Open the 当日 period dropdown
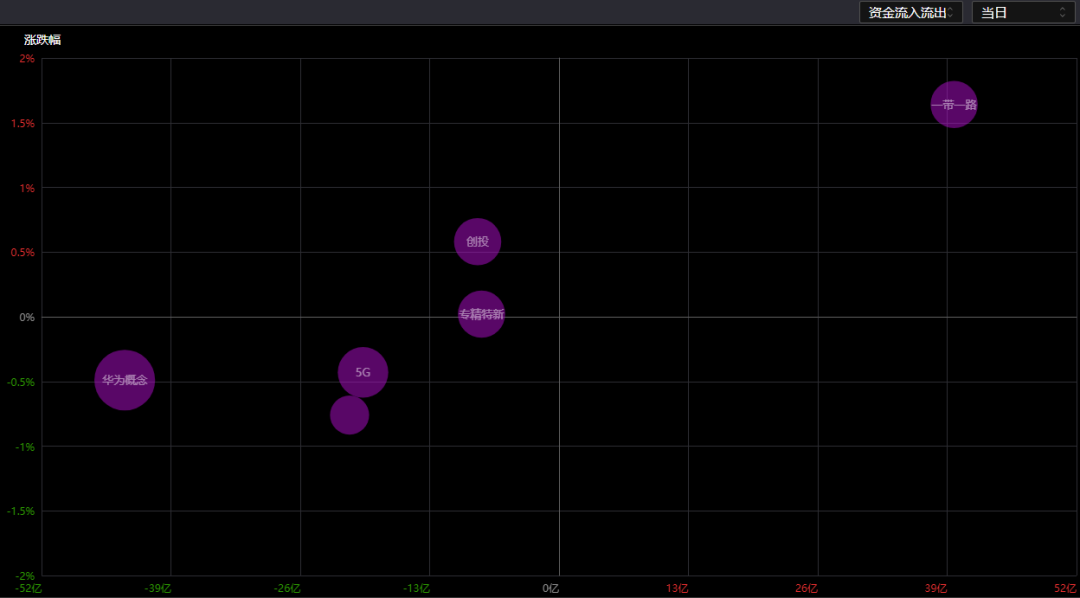The height and width of the screenshot is (598, 1080). [x=1022, y=12]
